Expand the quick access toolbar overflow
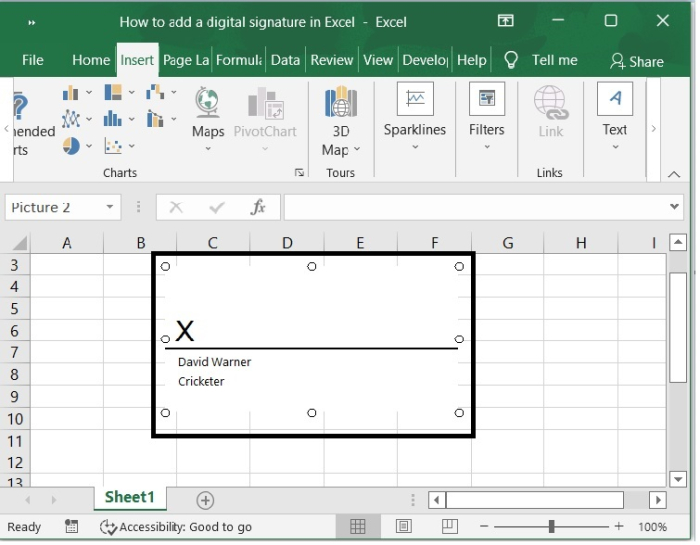This screenshot has width=700, height=545. tap(31, 22)
